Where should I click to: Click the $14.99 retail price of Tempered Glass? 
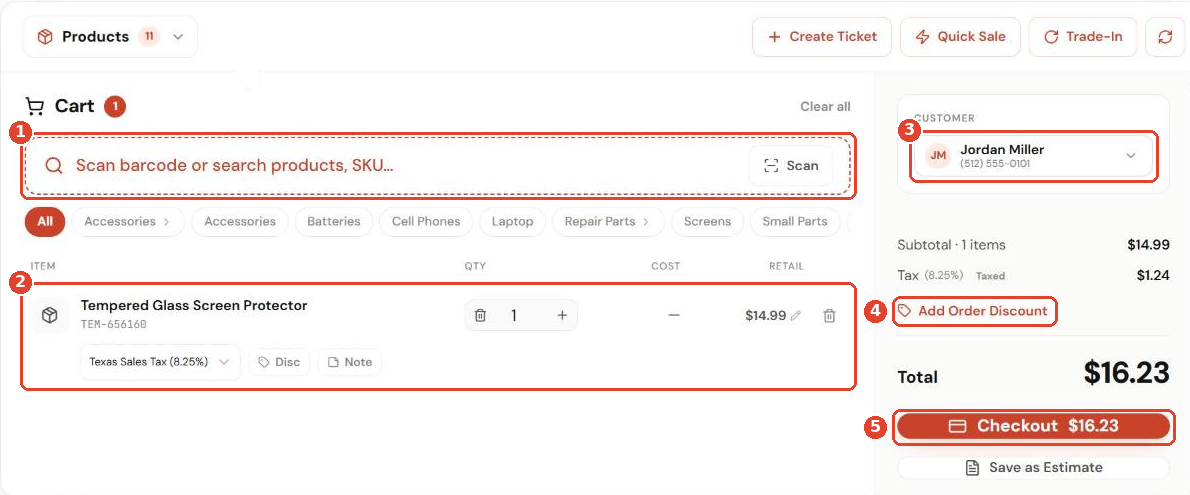point(765,316)
